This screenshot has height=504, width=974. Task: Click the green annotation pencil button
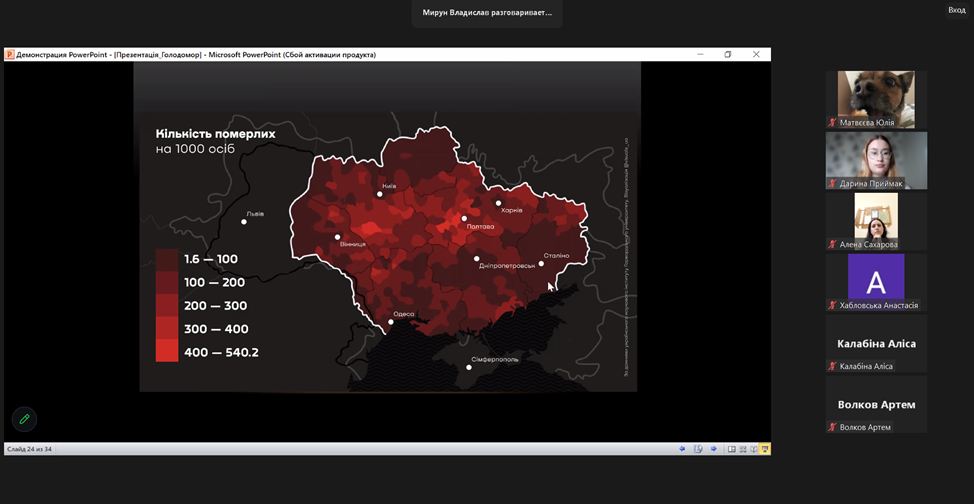pyautogui.click(x=24, y=419)
